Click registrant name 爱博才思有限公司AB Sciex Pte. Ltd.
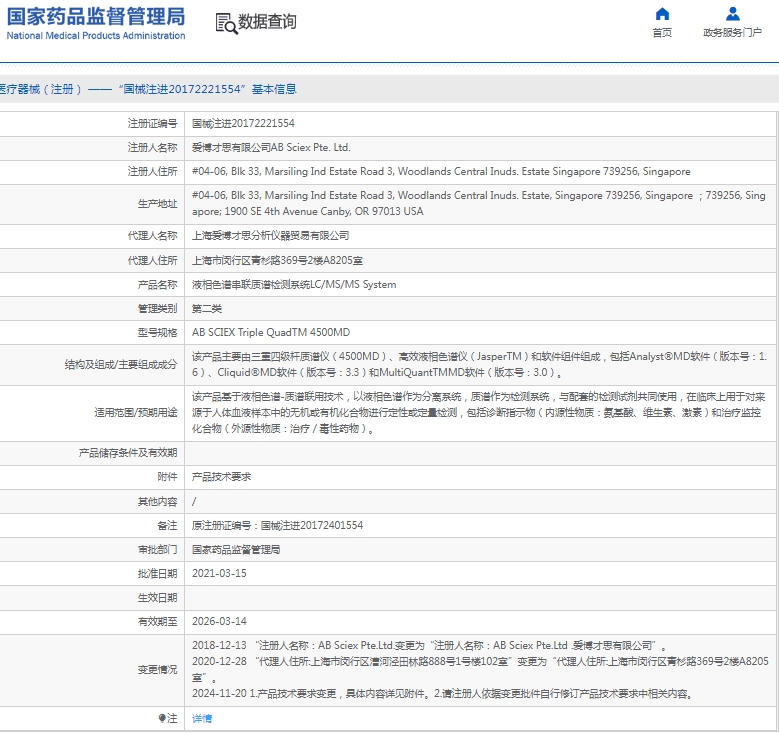This screenshot has width=779, height=734. click(x=271, y=148)
